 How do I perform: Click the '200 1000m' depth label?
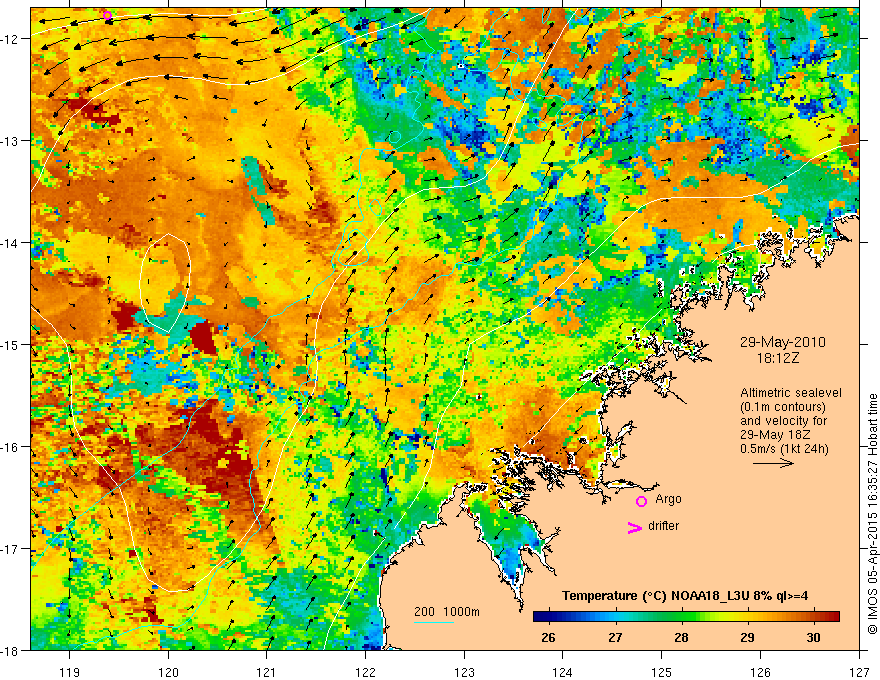pyautogui.click(x=447, y=612)
